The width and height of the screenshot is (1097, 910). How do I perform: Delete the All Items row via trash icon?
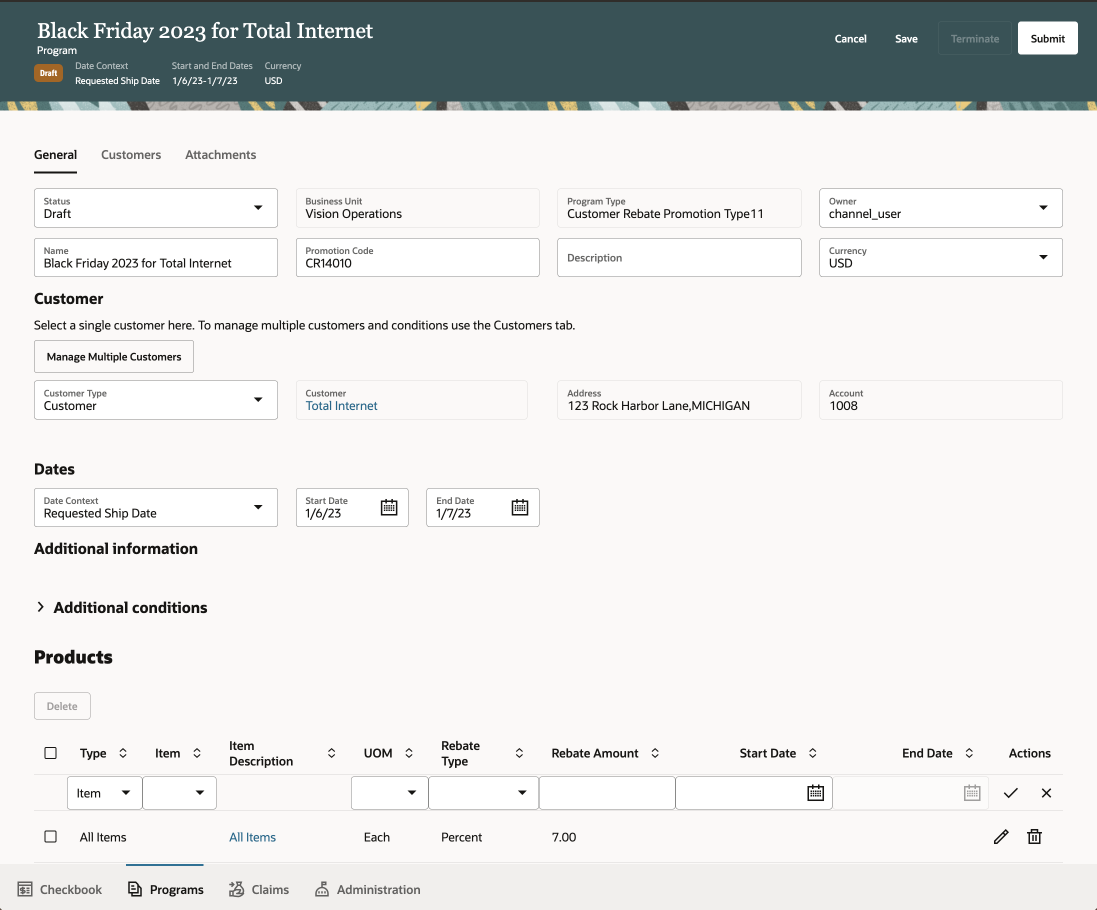1035,837
